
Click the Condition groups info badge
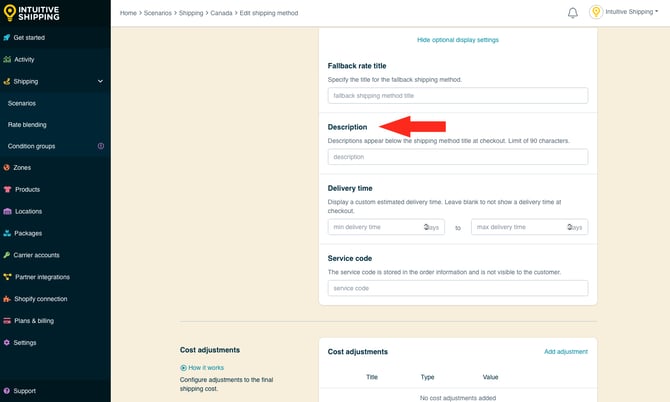coord(101,146)
